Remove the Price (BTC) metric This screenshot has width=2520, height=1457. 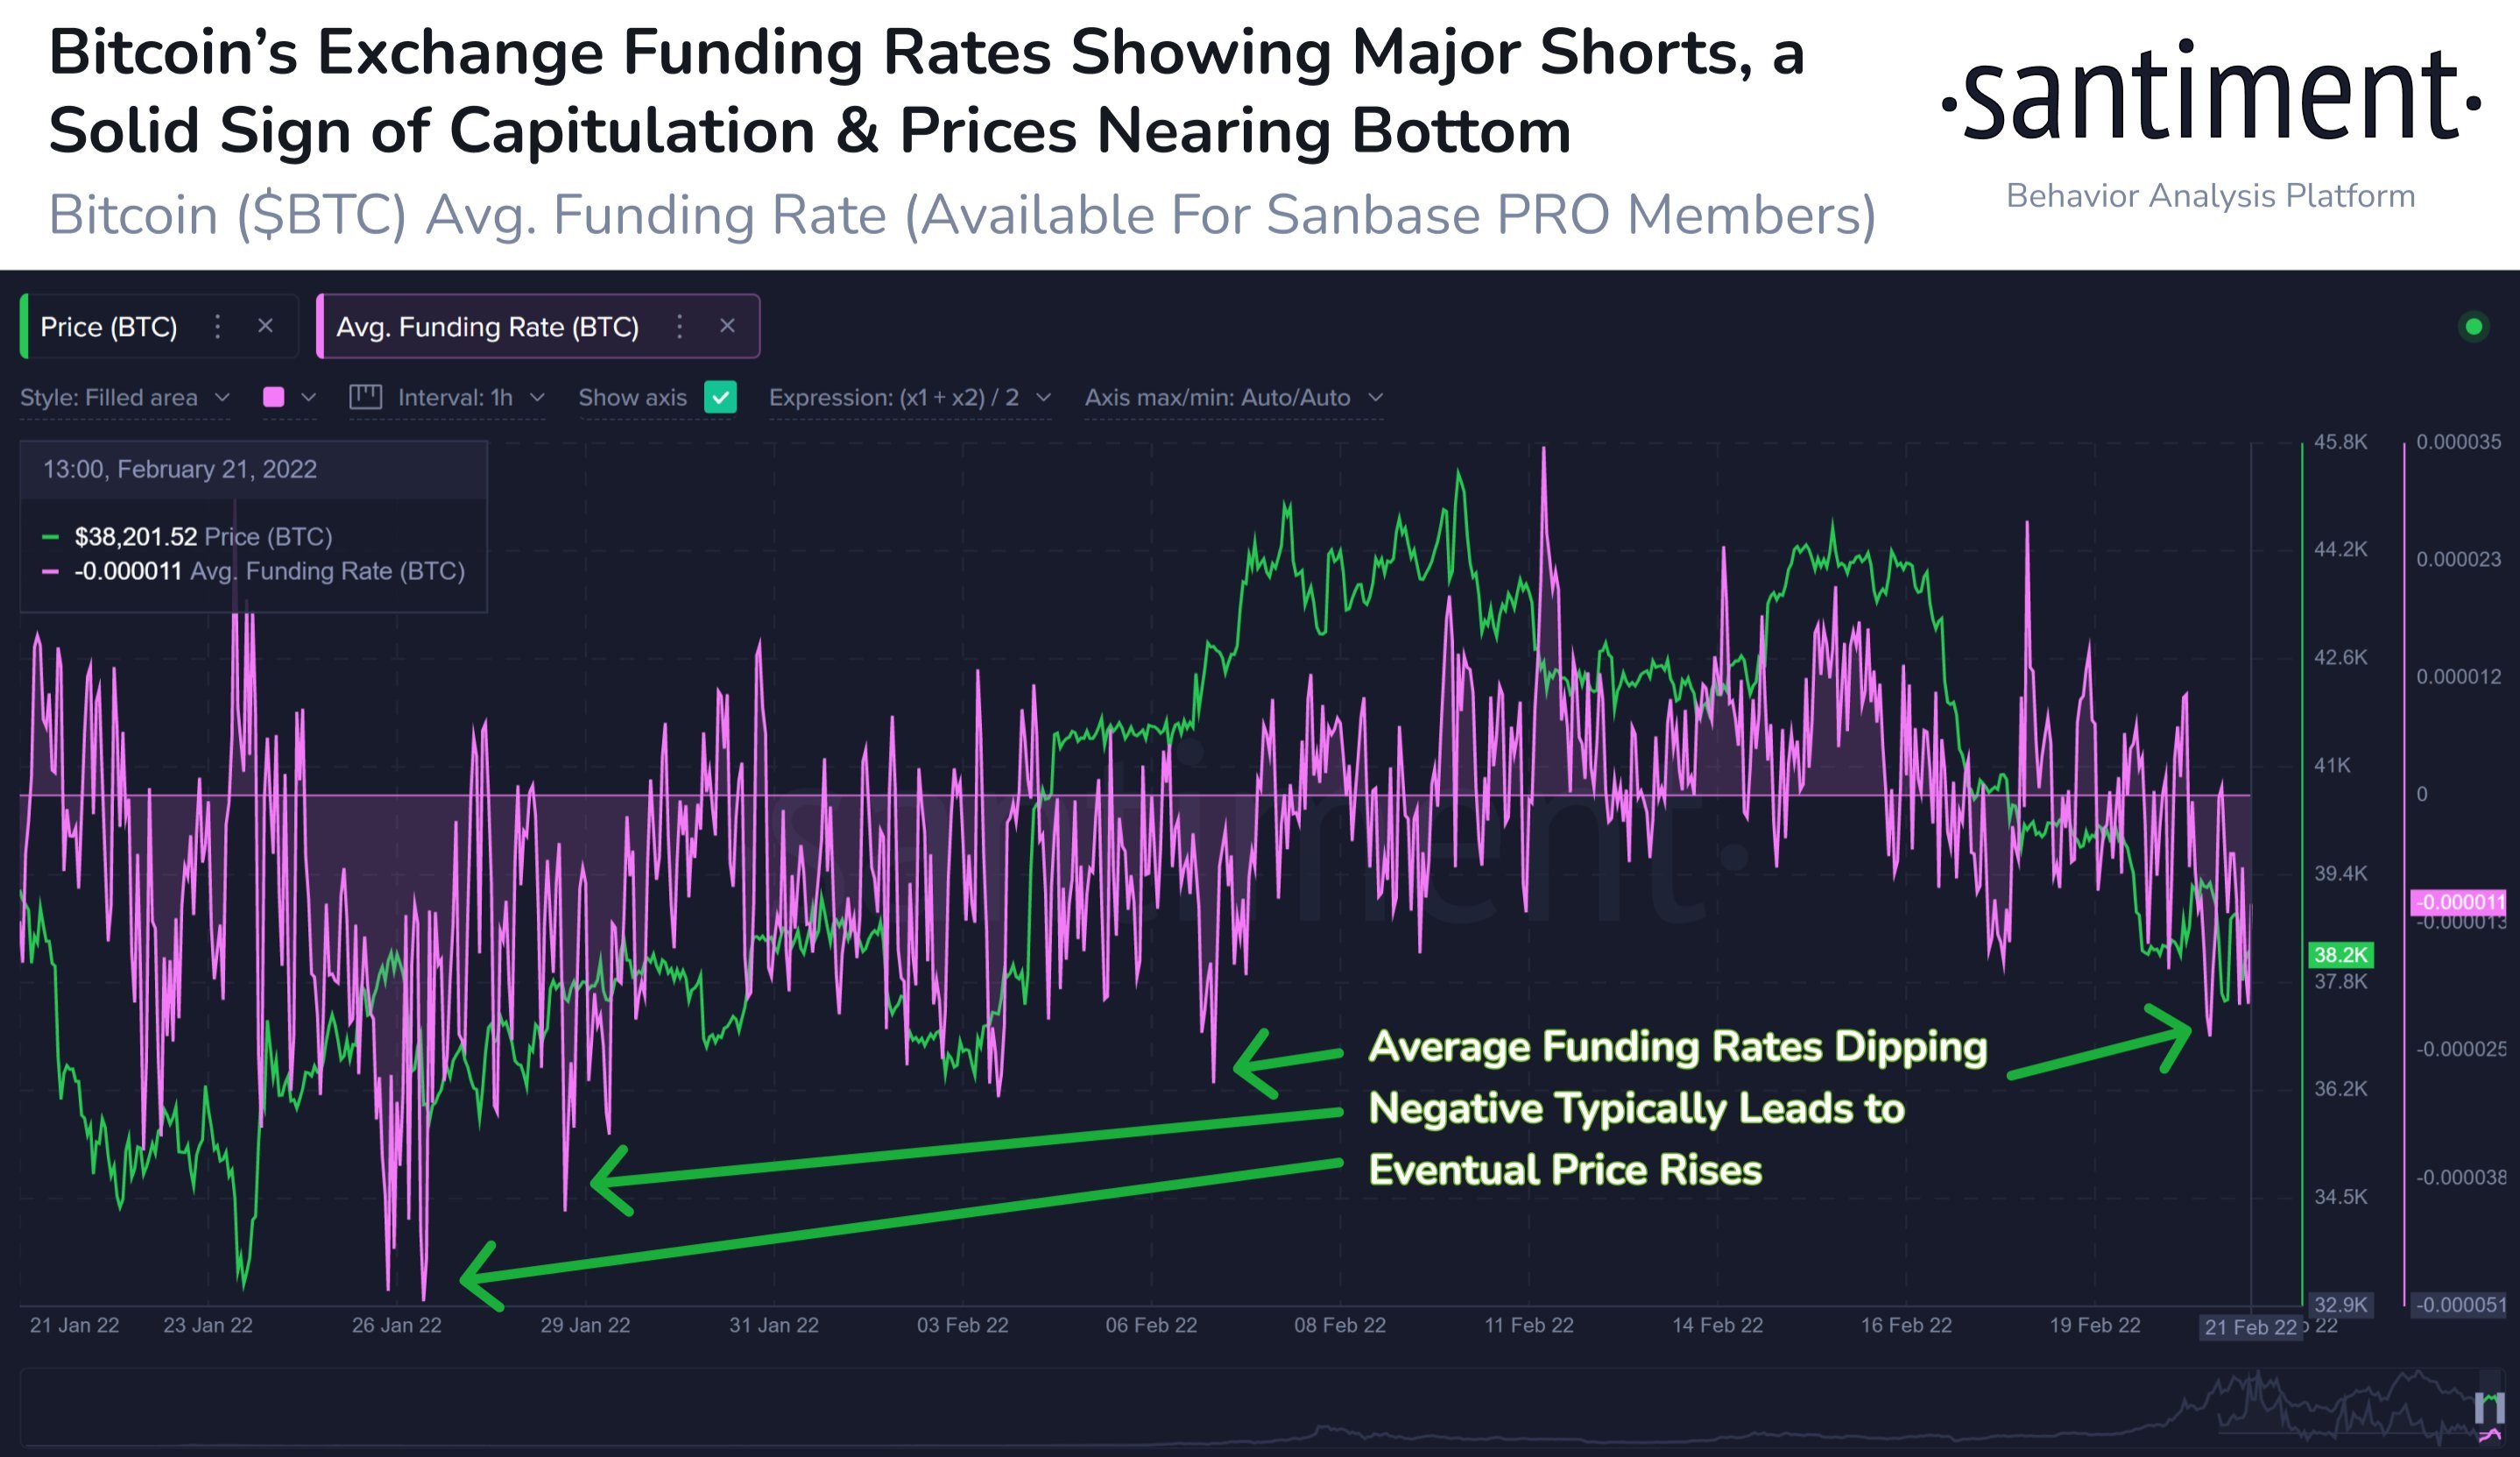pos(266,326)
